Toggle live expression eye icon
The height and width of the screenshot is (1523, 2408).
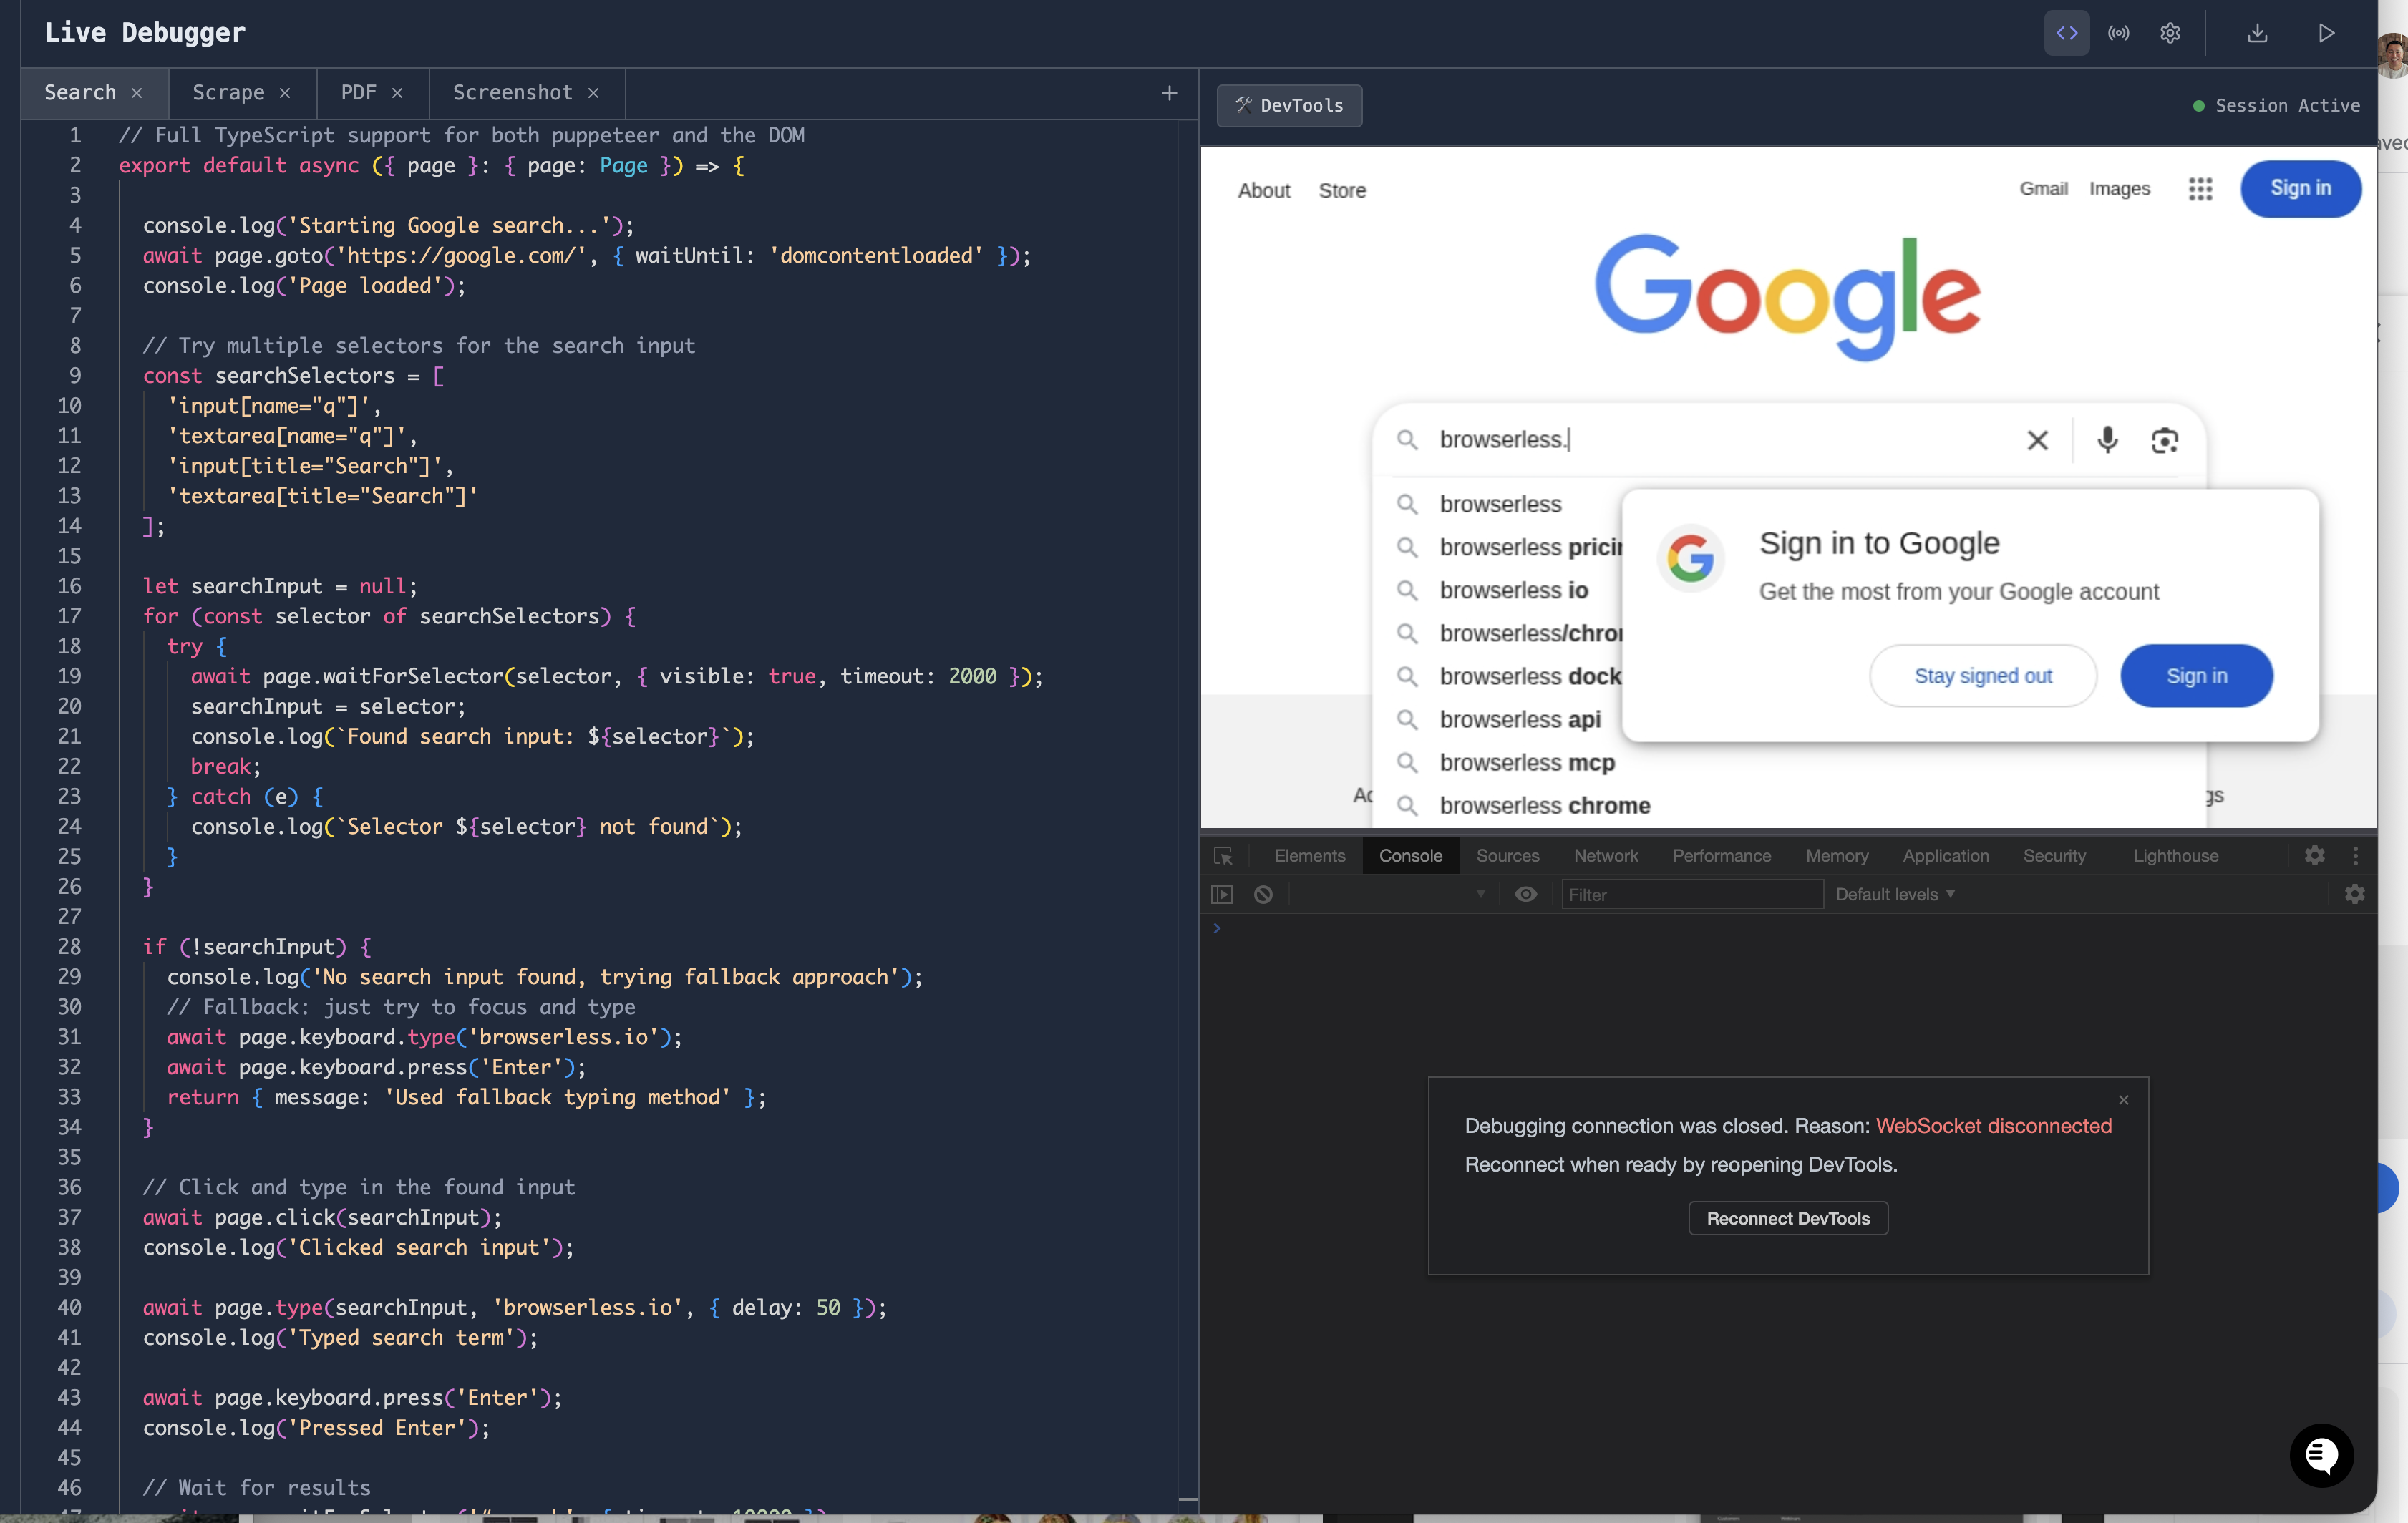1525,894
